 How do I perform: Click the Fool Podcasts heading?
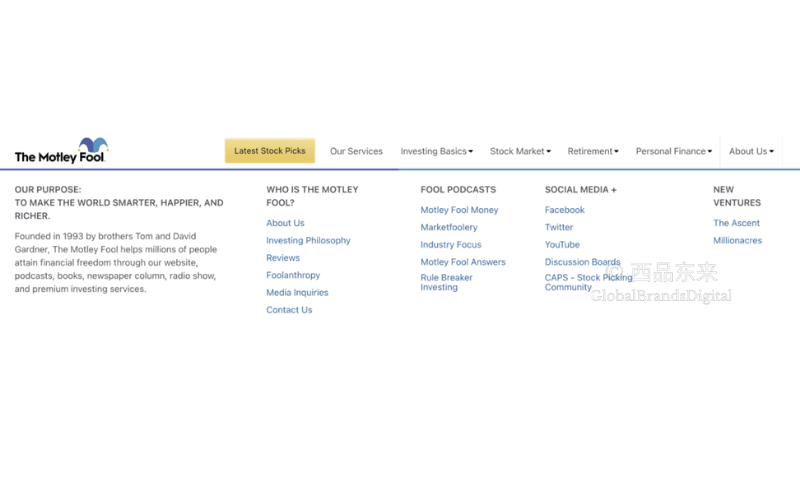click(458, 189)
